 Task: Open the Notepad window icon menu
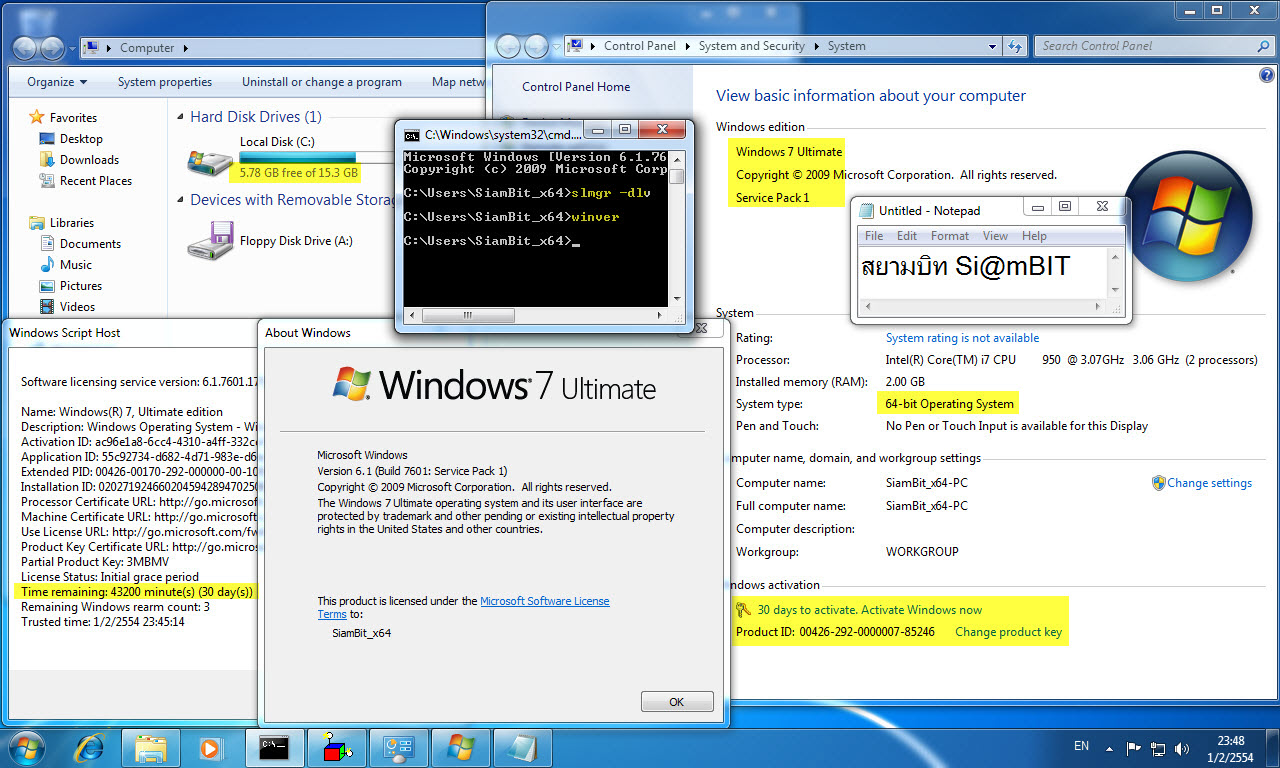click(865, 211)
